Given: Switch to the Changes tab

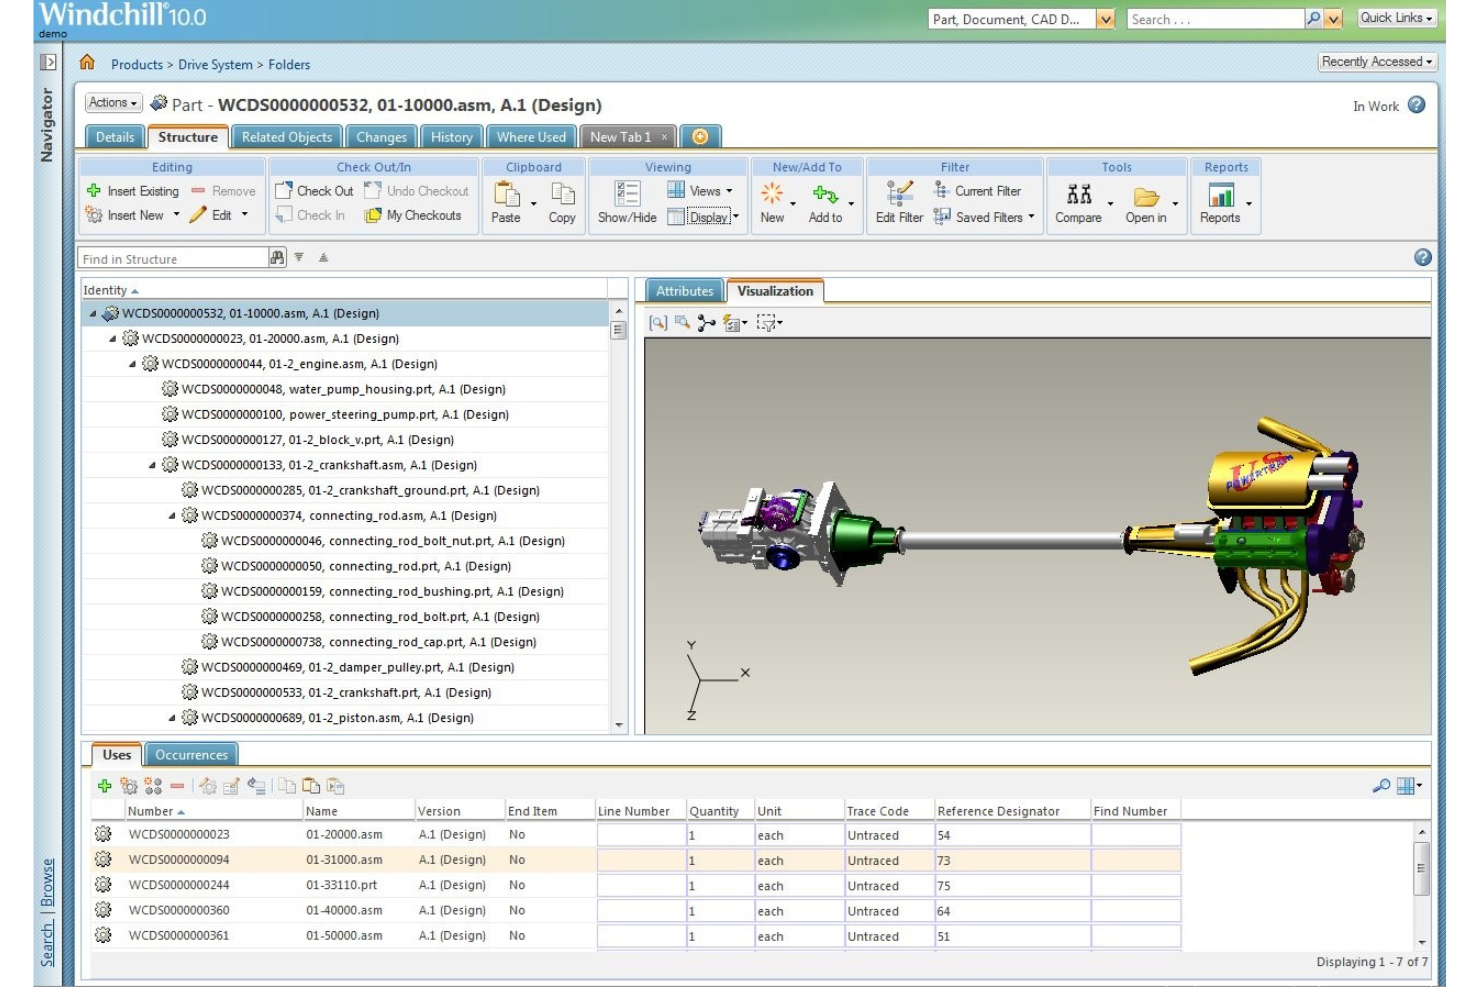Looking at the screenshot, I should (x=382, y=137).
